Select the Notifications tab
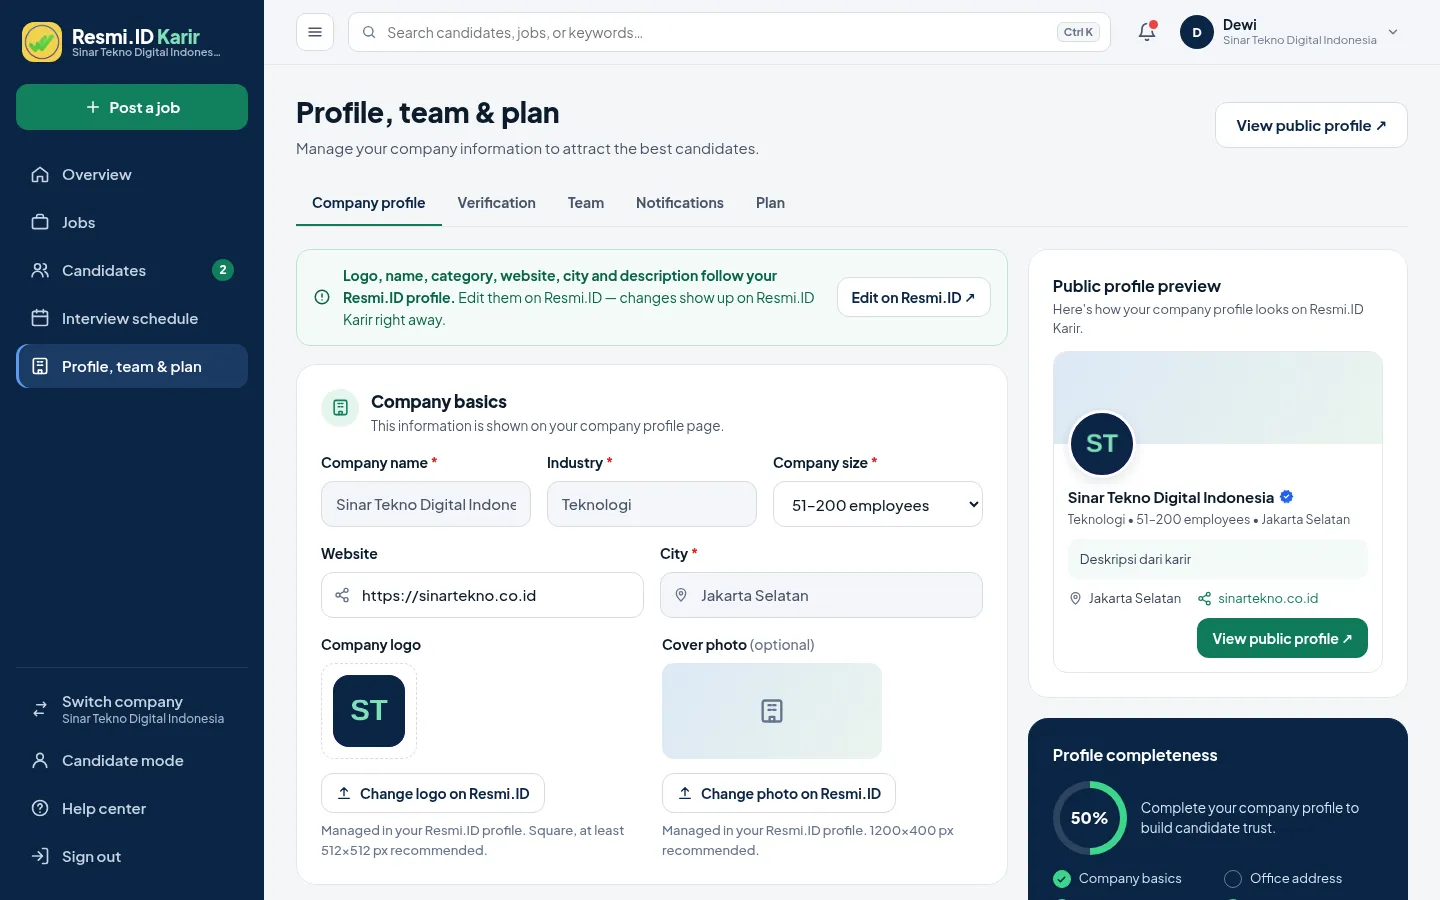1440x900 pixels. [680, 203]
